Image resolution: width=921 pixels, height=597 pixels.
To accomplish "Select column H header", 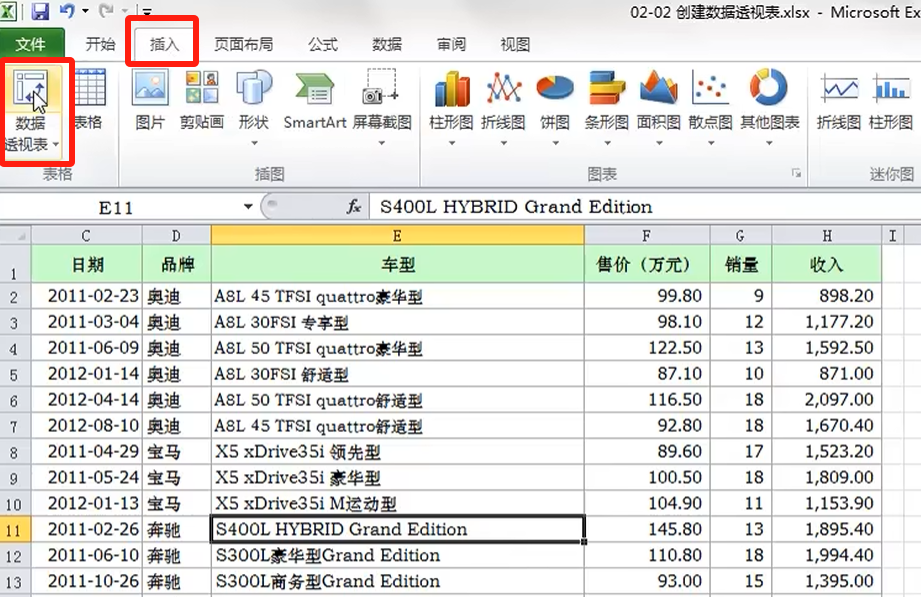I will click(826, 235).
